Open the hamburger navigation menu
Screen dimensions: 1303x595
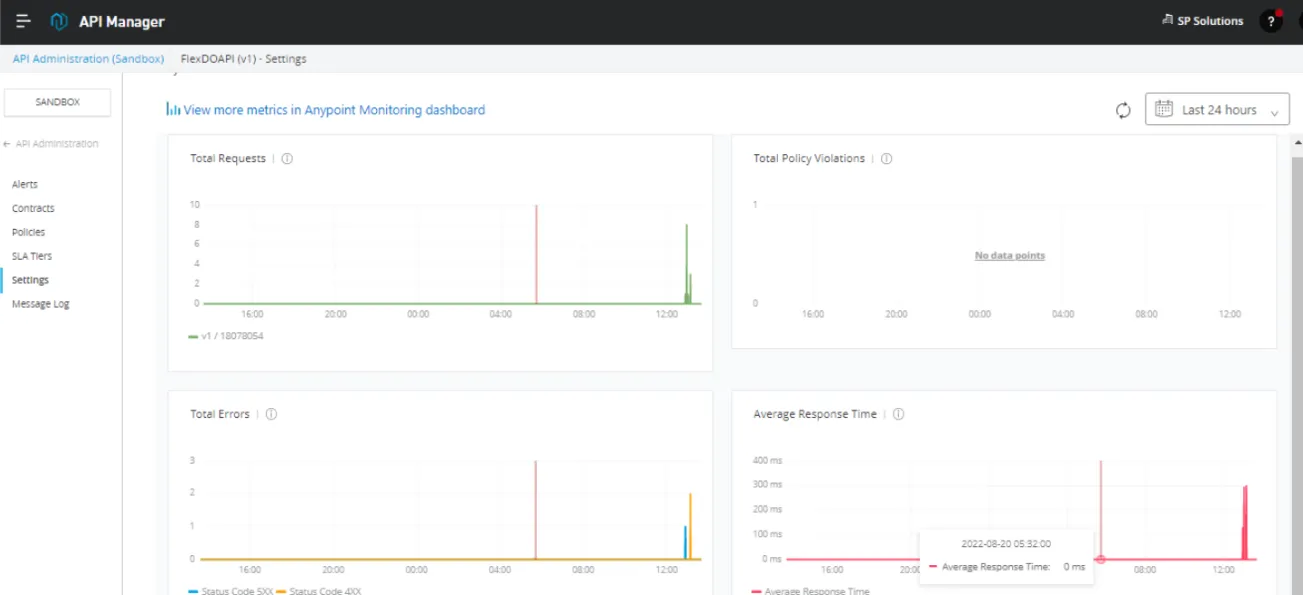tap(24, 21)
